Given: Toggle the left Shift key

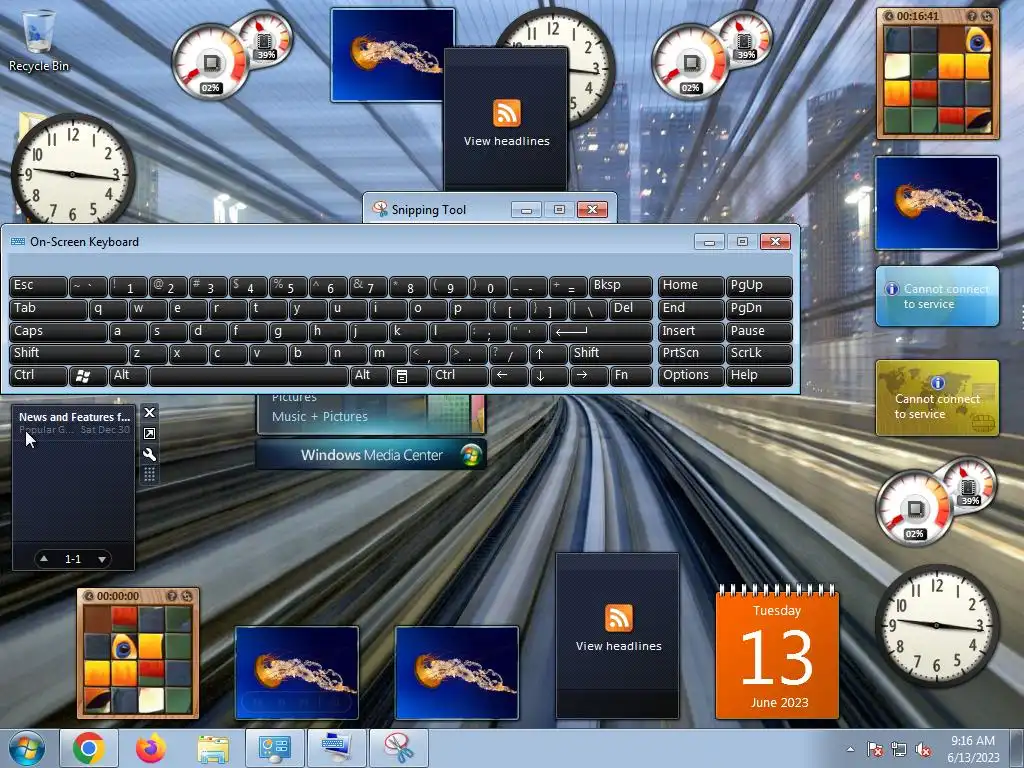Looking at the screenshot, I should pyautogui.click(x=68, y=353).
